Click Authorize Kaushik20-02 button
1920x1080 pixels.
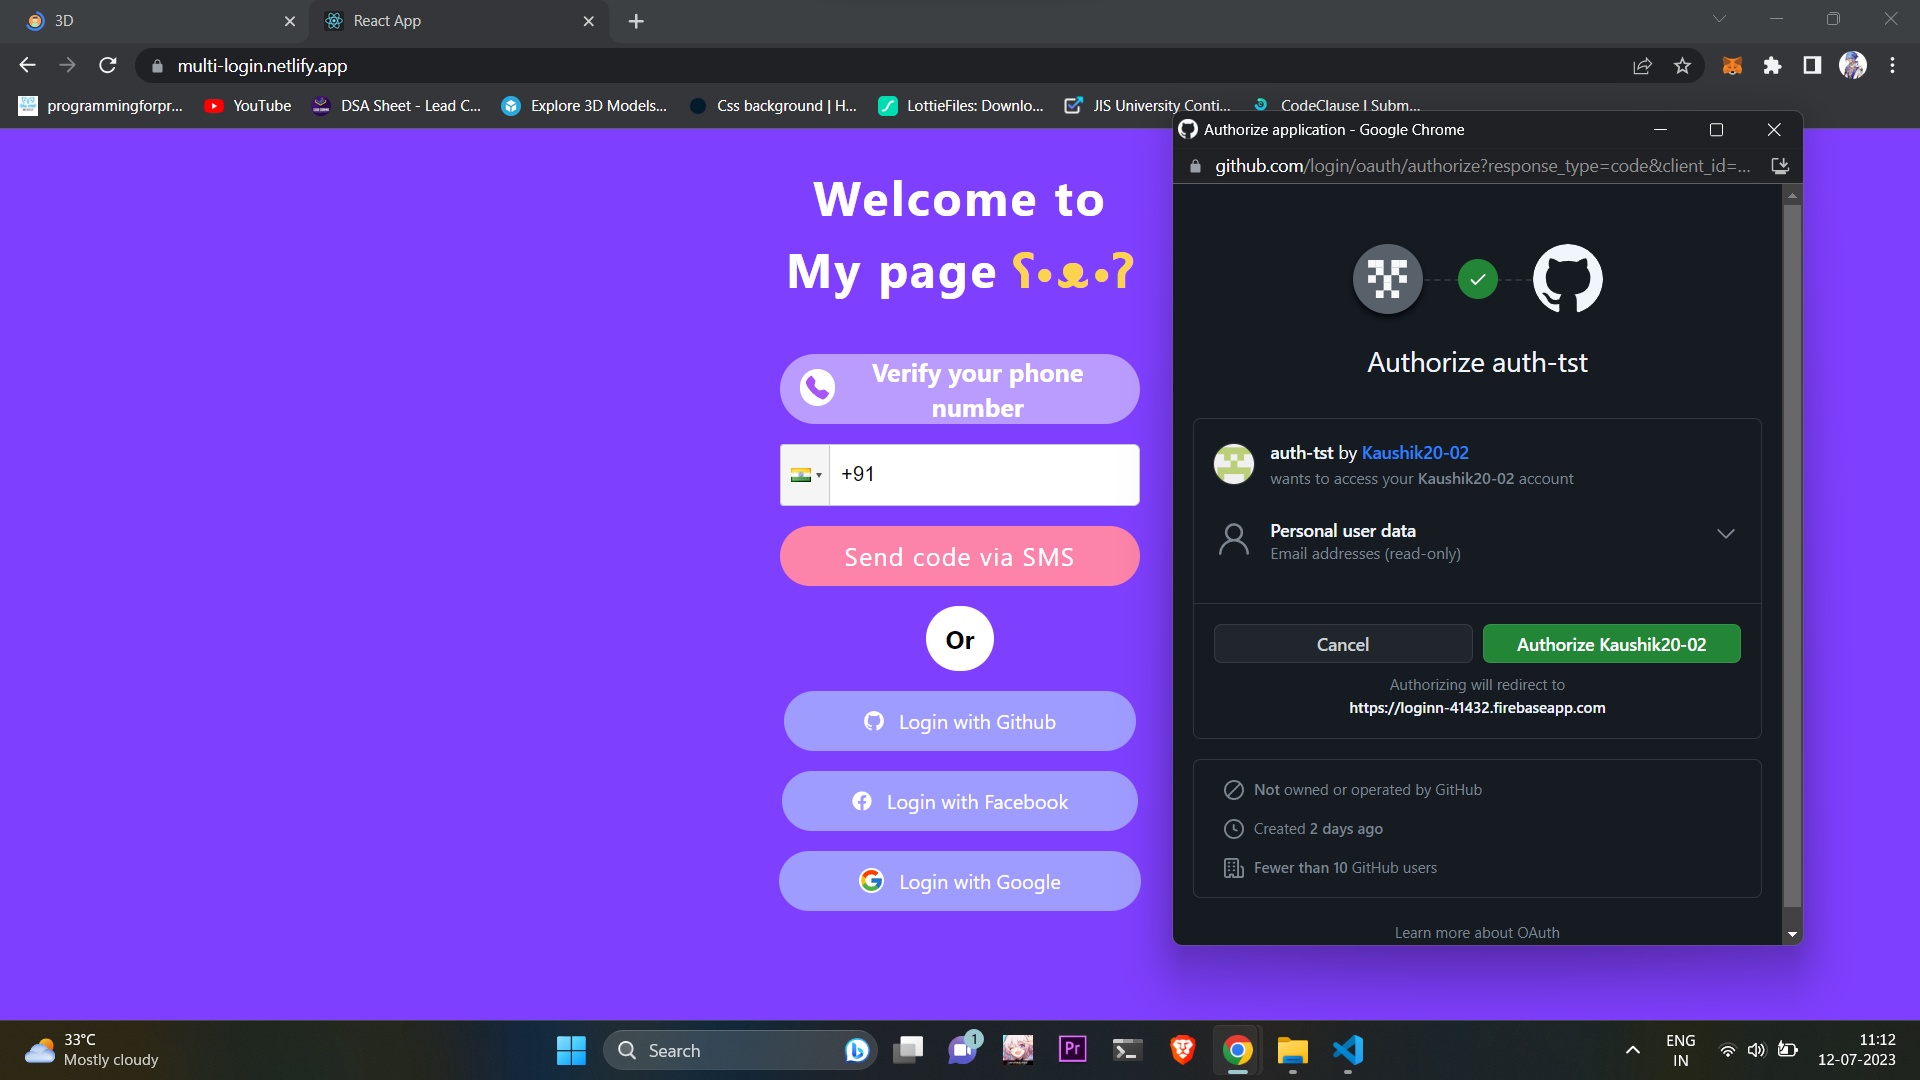1611,645
